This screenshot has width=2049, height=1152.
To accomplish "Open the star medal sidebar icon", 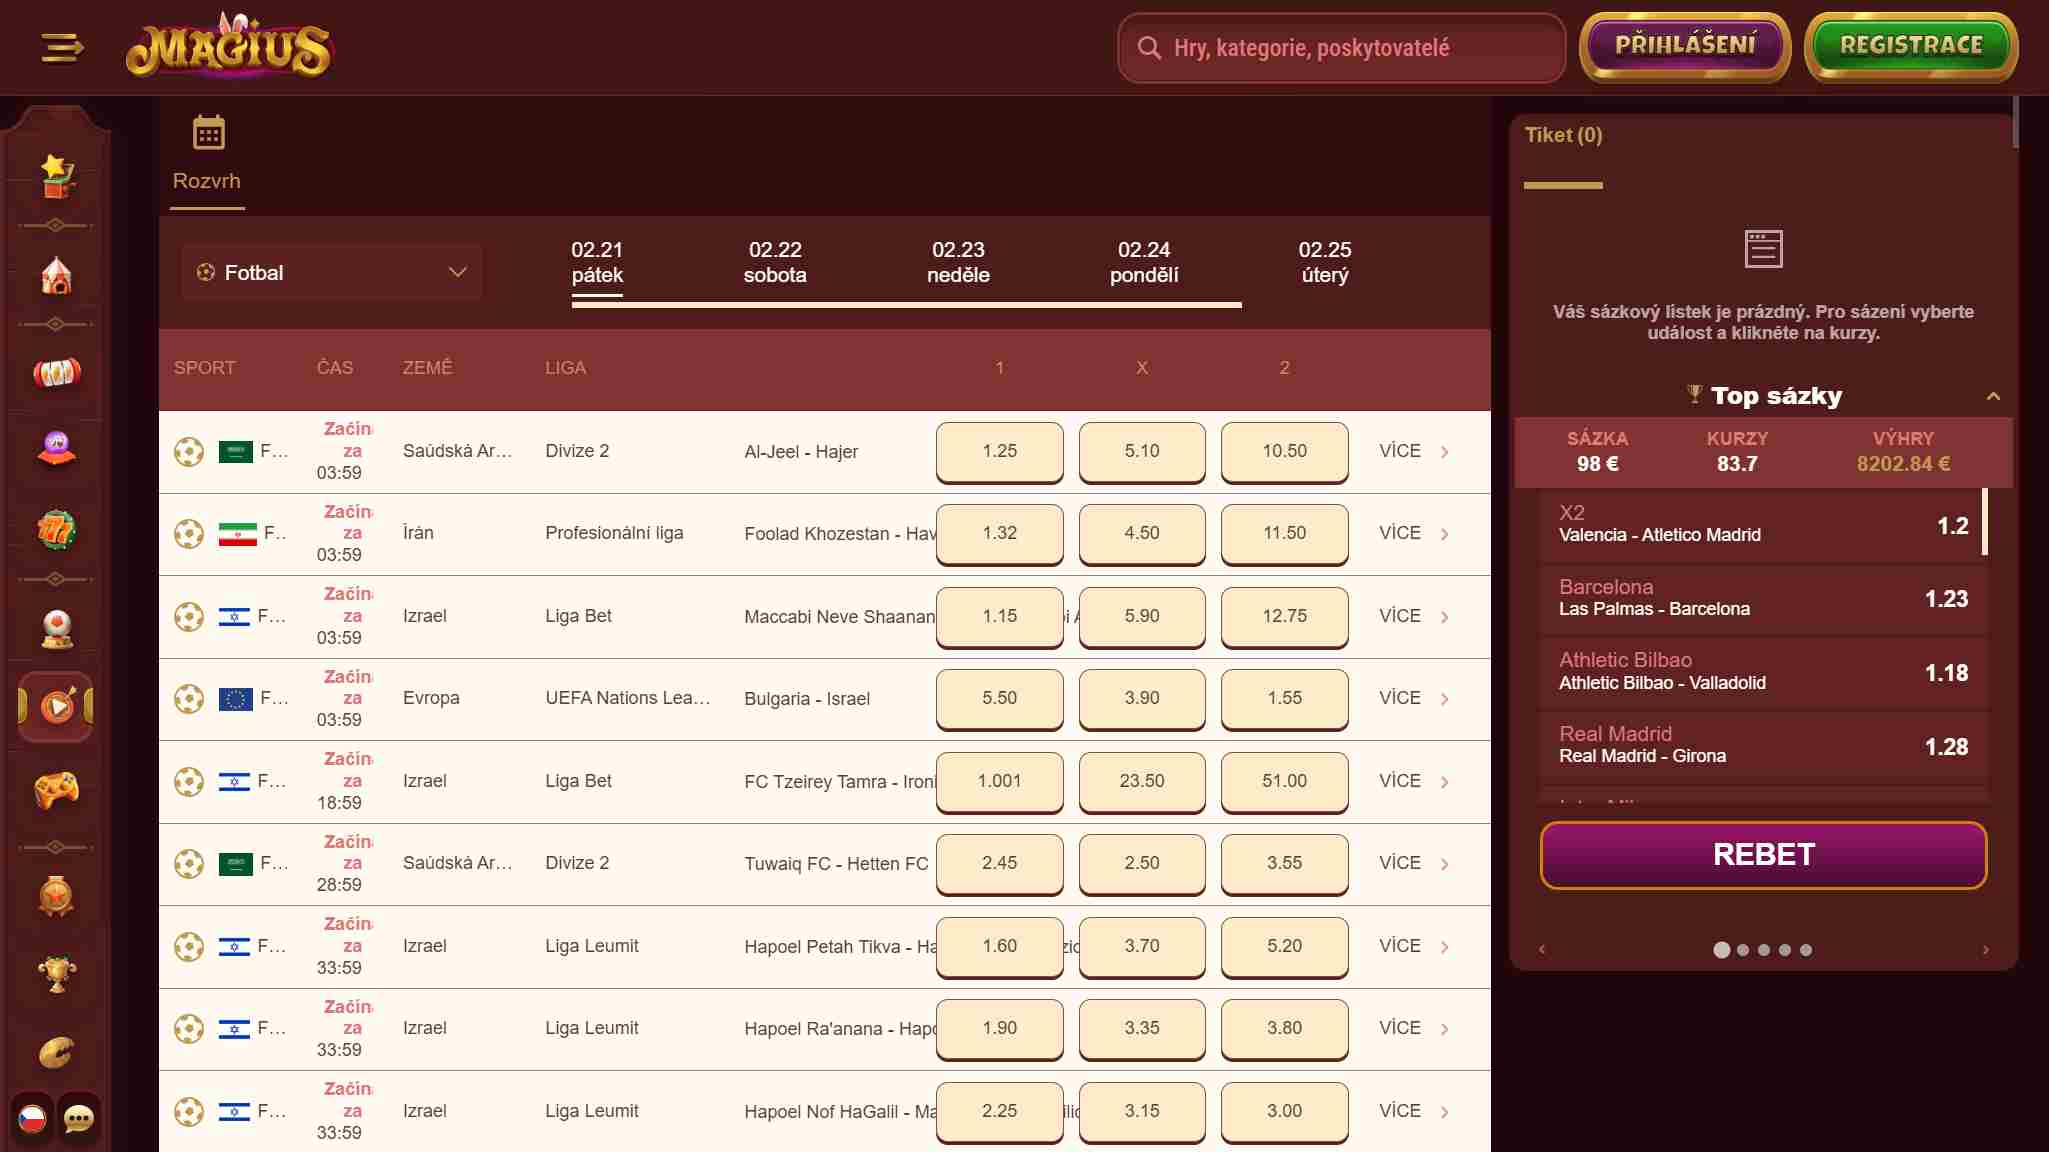I will 57,896.
